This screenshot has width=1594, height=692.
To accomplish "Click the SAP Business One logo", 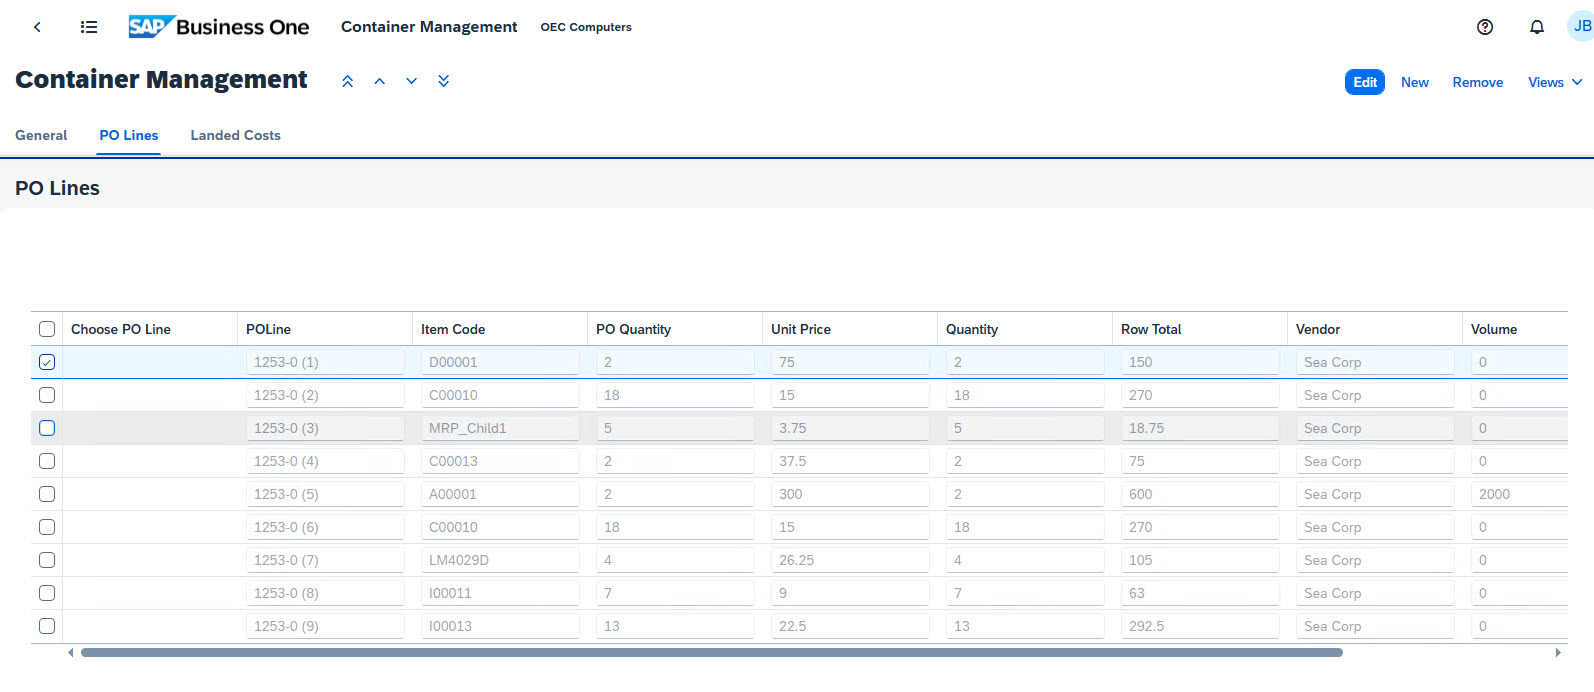I will click(x=219, y=27).
